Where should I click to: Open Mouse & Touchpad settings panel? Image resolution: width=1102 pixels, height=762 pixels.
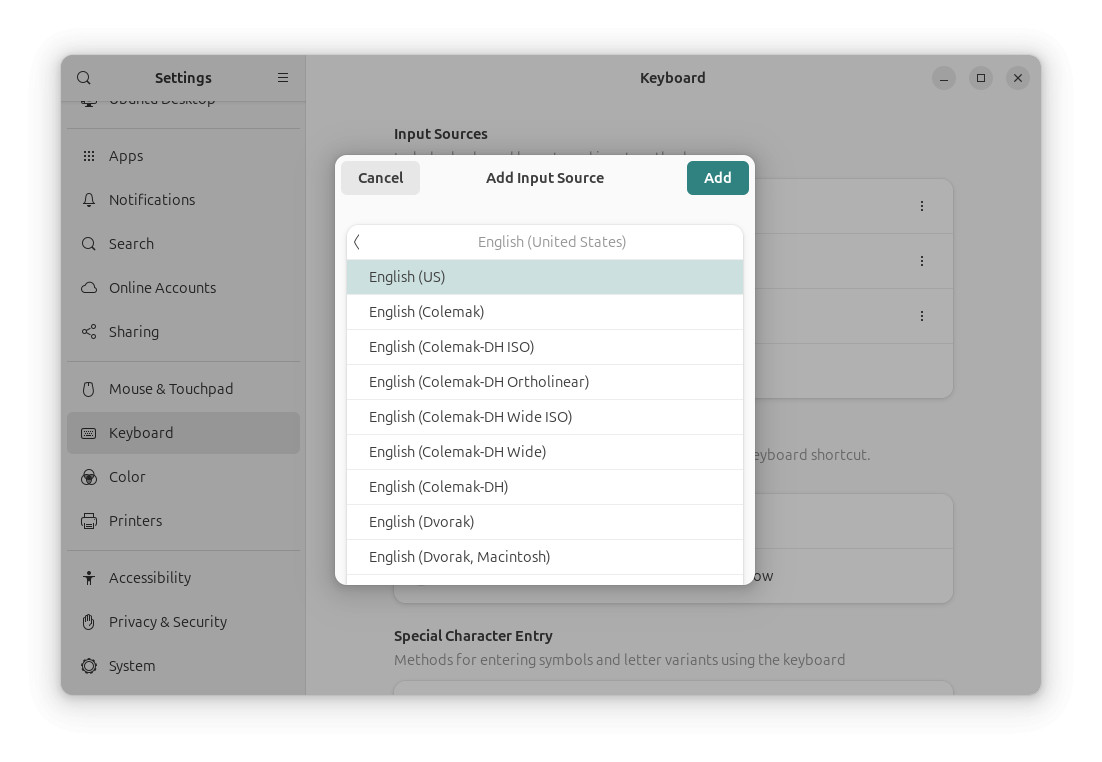[183, 389]
